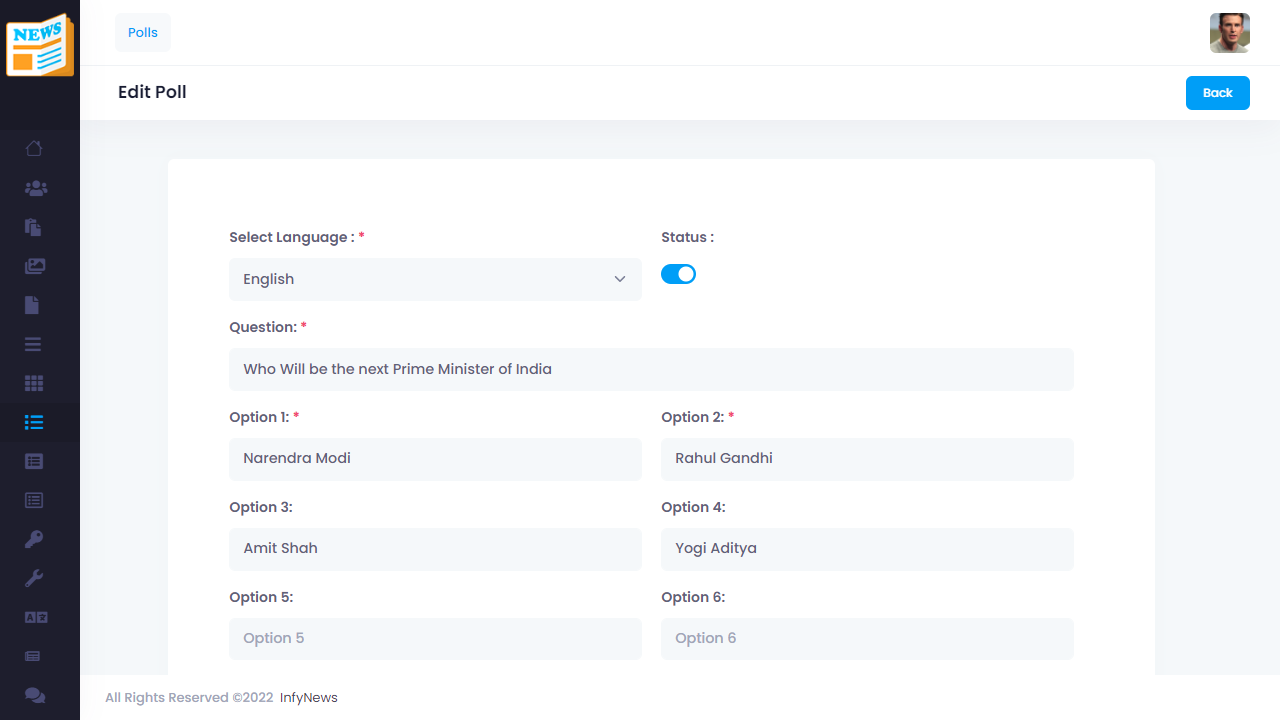The width and height of the screenshot is (1280, 720).
Task: Open the user profile avatar
Action: (1229, 33)
